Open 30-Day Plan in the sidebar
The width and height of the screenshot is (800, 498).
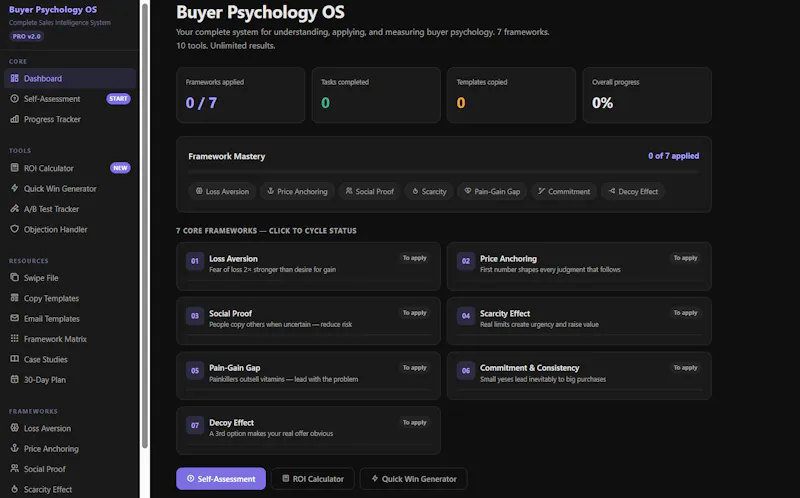70,380
